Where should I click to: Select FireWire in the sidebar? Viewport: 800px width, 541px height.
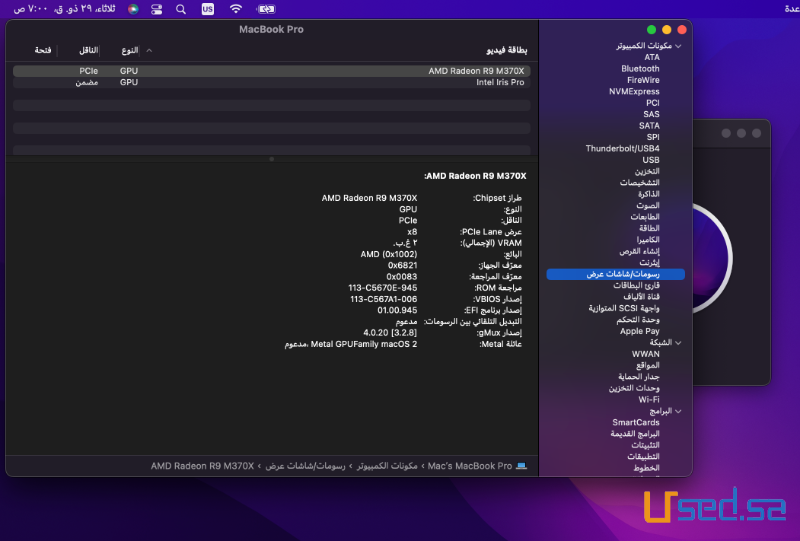click(643, 80)
